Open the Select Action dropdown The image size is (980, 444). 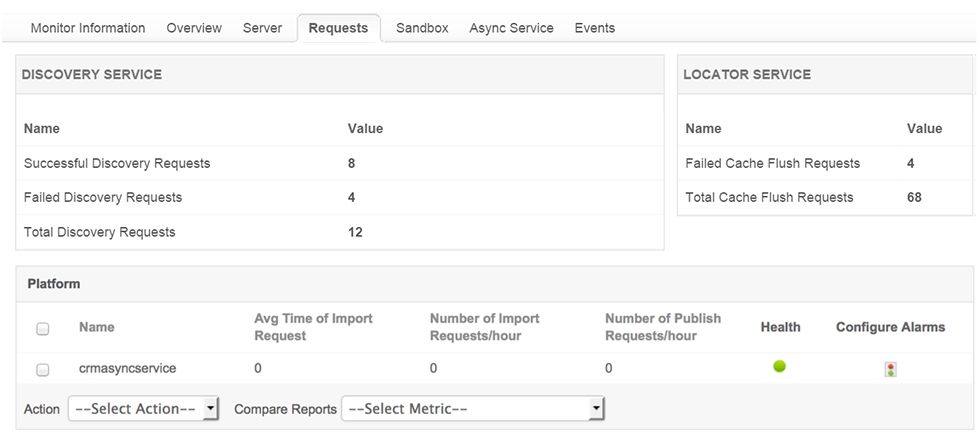(143, 409)
